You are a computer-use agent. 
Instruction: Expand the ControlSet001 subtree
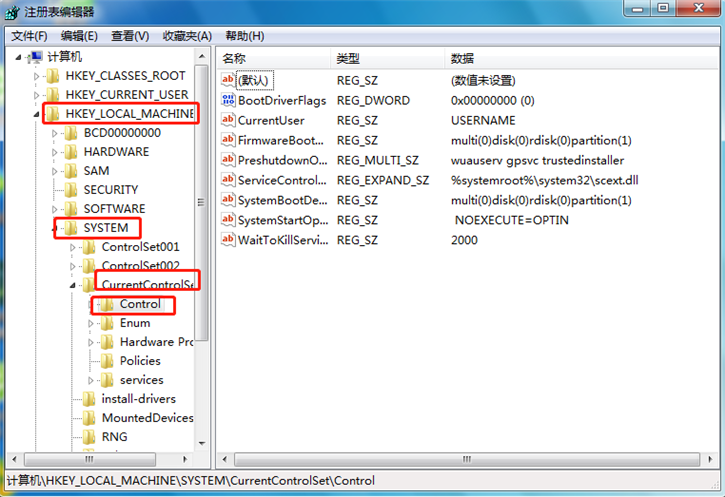[x=74, y=247]
